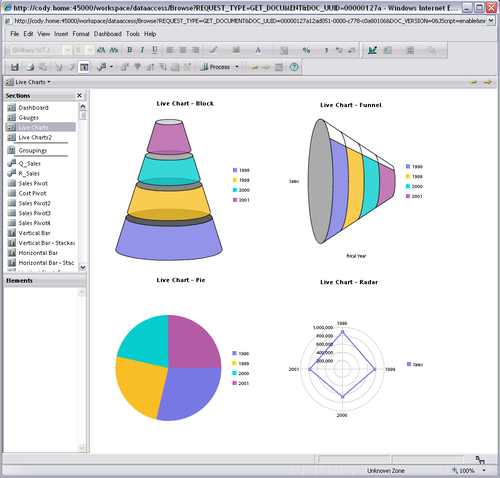
Task: Open the font name dropdown
Action: click(x=68, y=50)
